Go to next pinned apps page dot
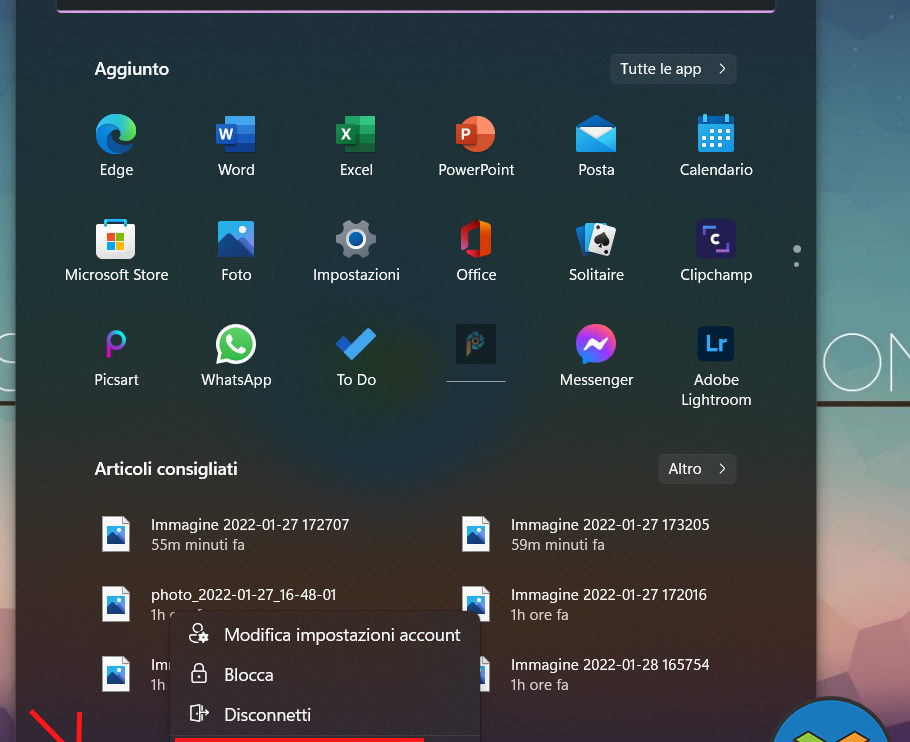910x742 pixels. pos(797,264)
